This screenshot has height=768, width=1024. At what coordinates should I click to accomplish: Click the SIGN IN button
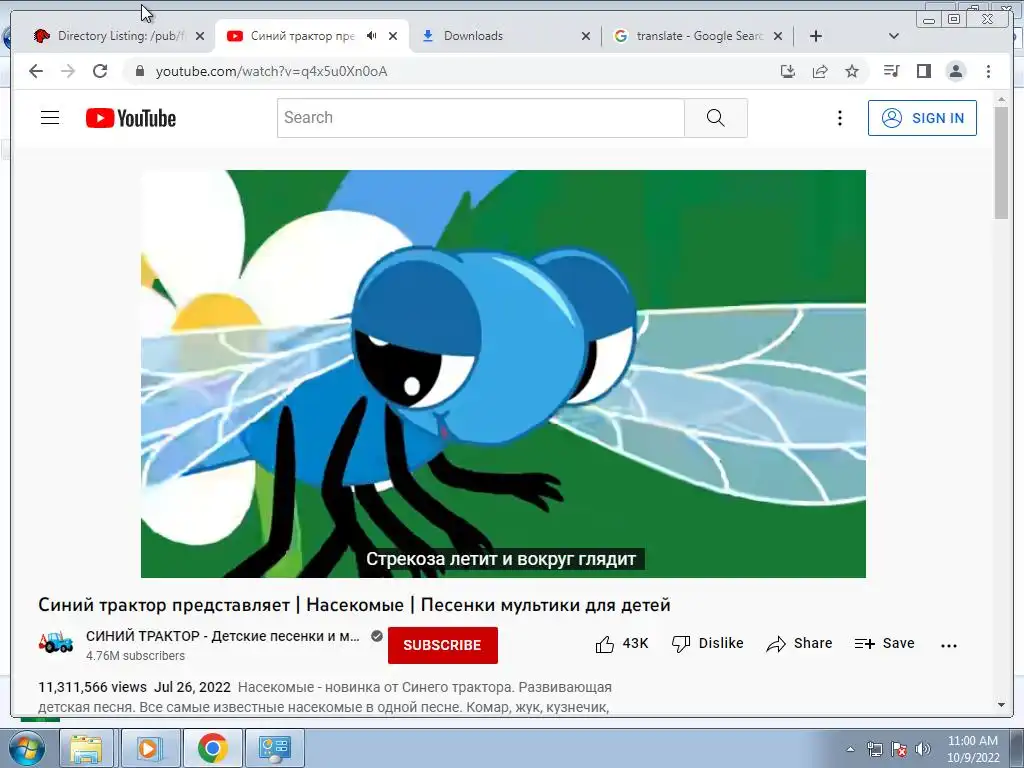[922, 118]
